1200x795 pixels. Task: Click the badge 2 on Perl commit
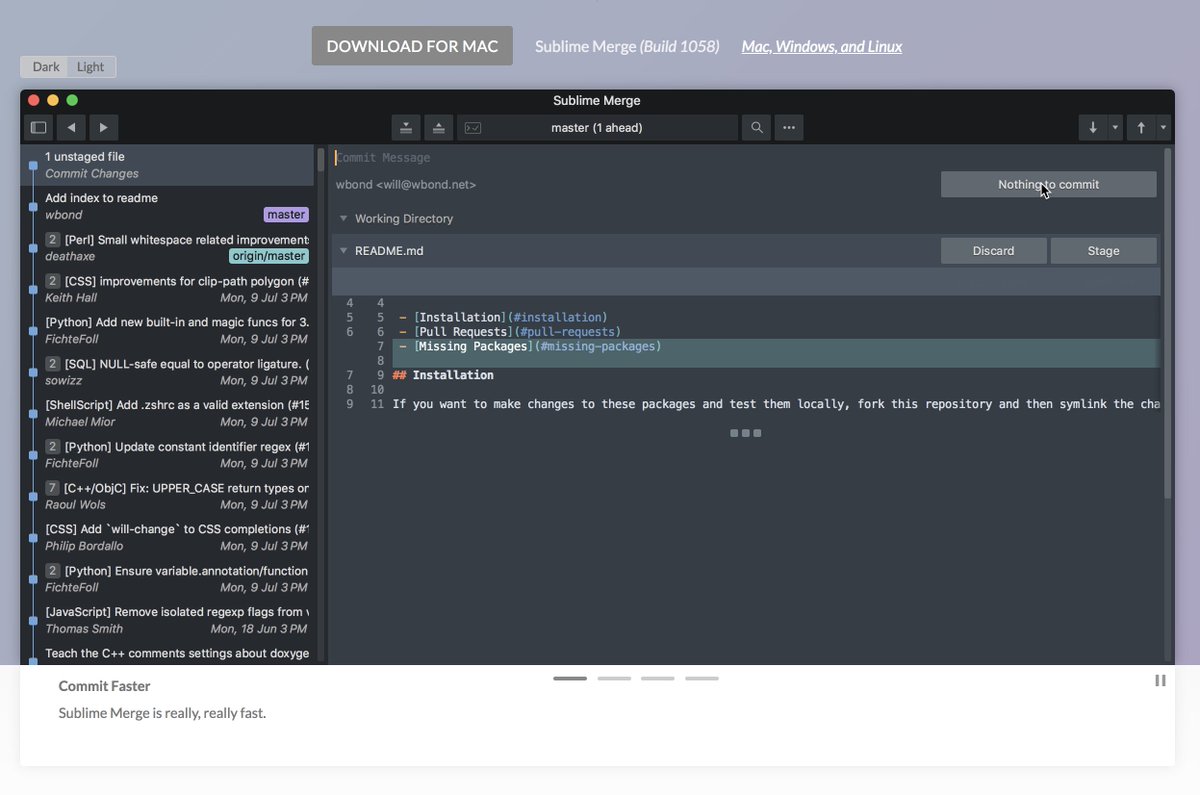[x=52, y=240]
